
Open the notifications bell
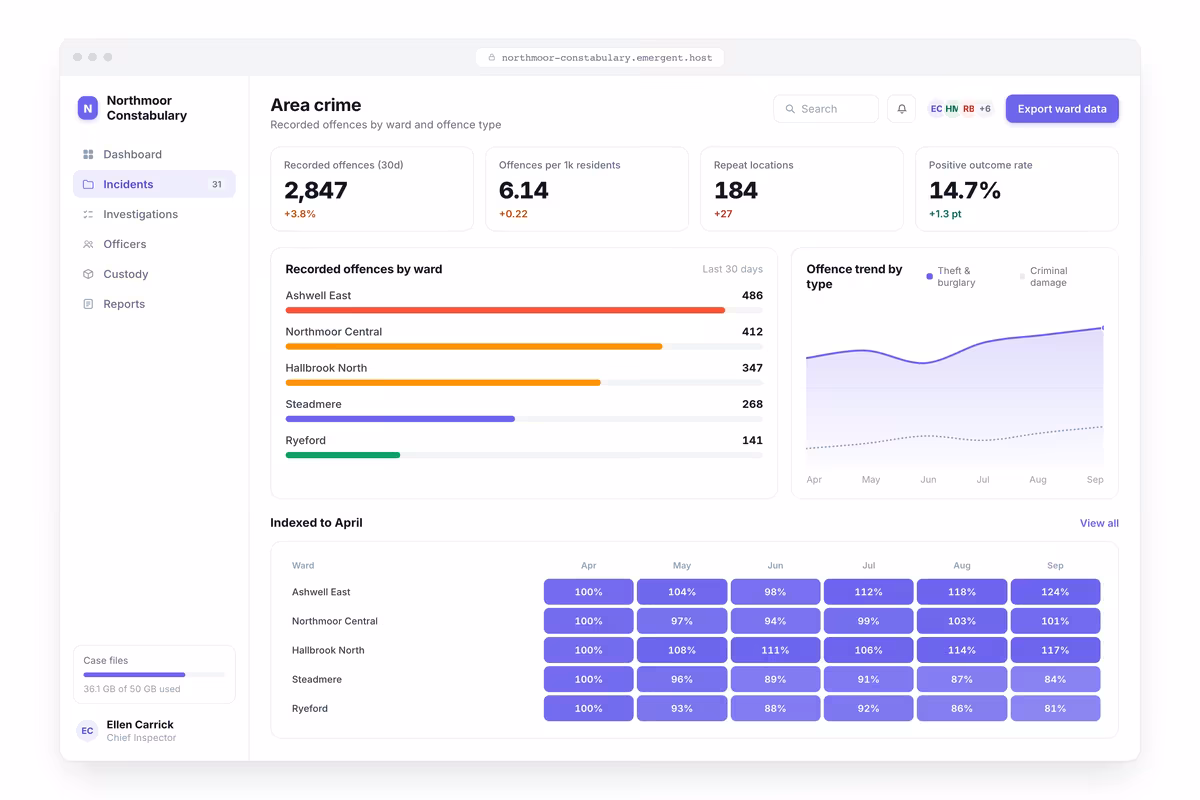tap(901, 109)
